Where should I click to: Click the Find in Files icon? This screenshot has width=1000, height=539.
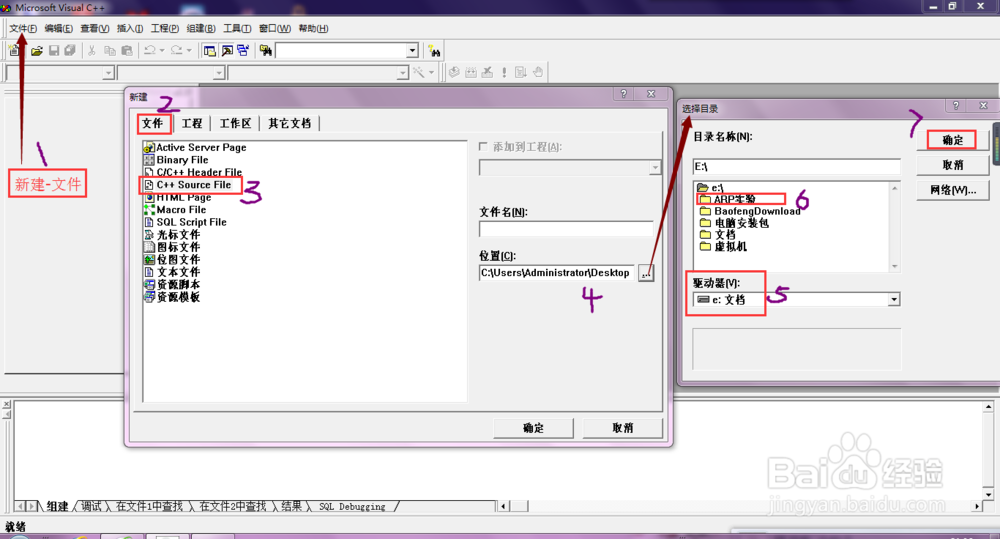(266, 50)
